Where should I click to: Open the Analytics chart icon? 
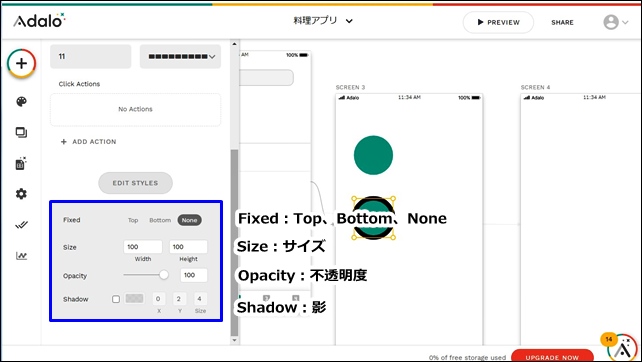point(21,256)
